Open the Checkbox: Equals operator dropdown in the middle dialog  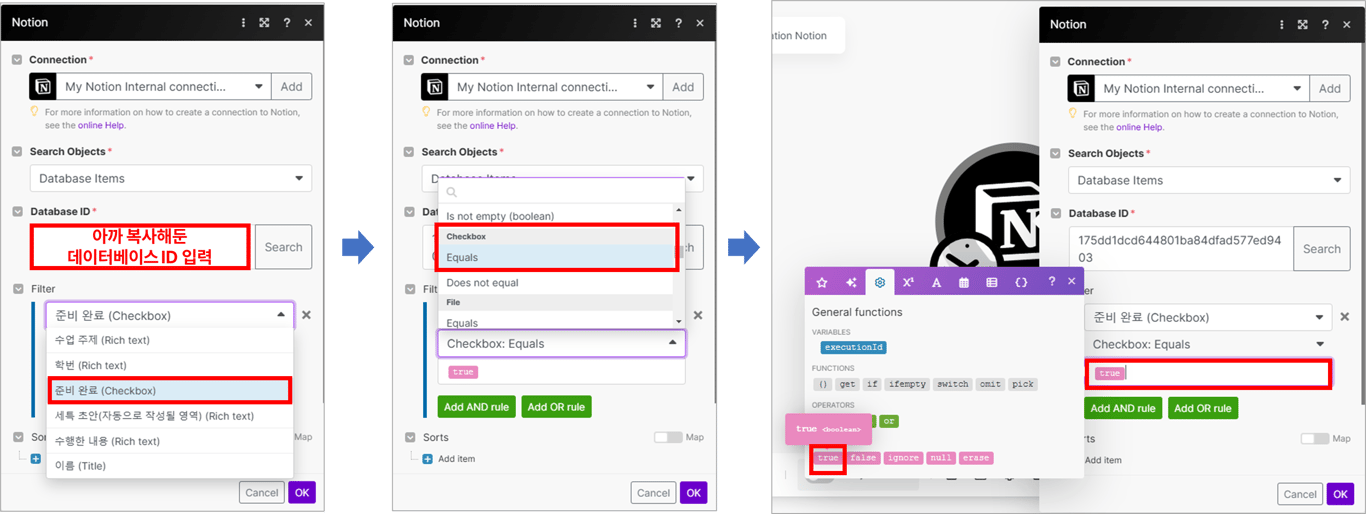click(x=562, y=343)
